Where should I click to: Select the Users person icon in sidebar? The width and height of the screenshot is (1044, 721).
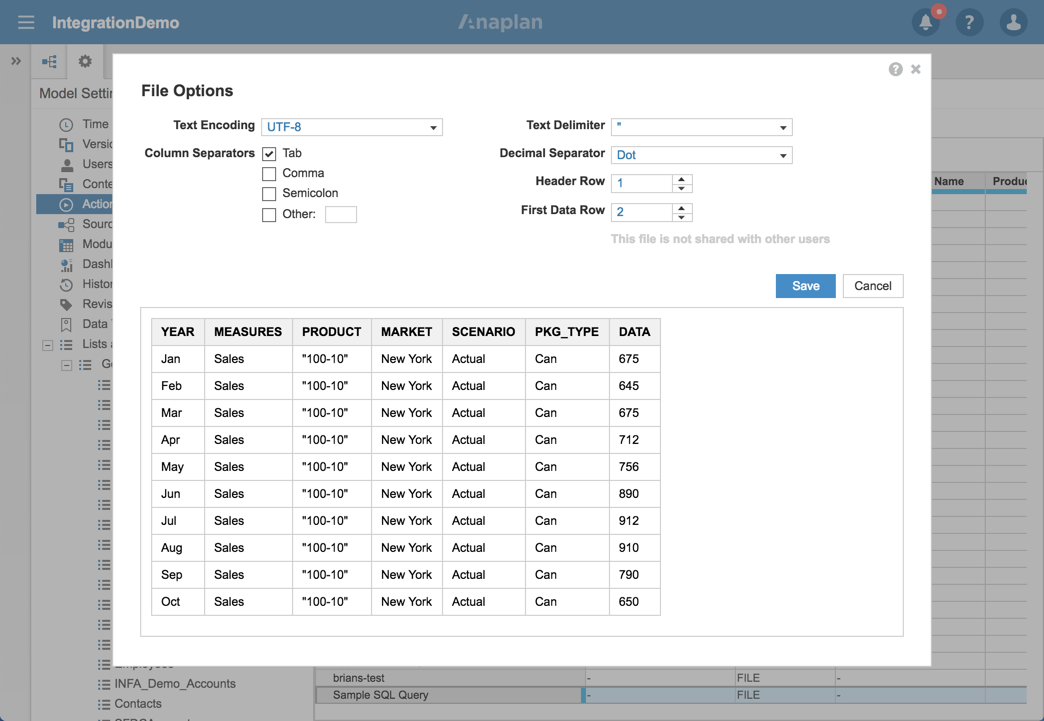click(67, 164)
